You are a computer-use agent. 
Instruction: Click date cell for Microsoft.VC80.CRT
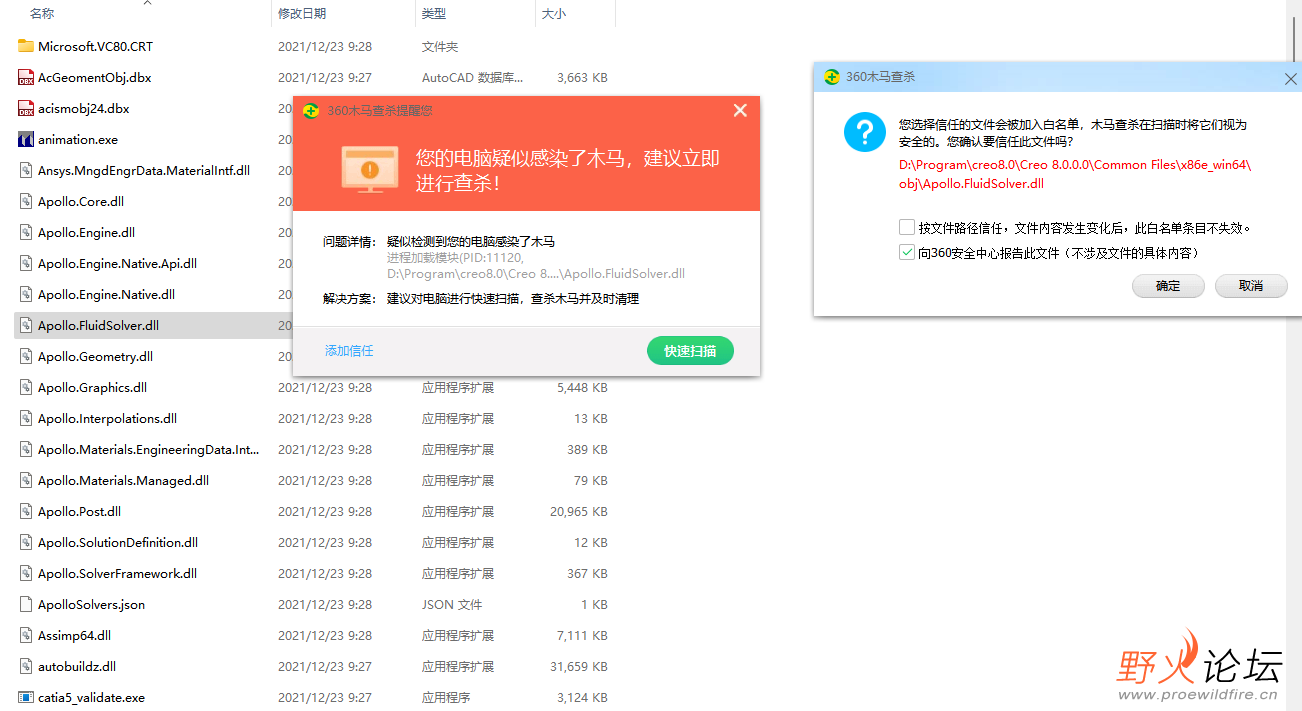coord(325,46)
